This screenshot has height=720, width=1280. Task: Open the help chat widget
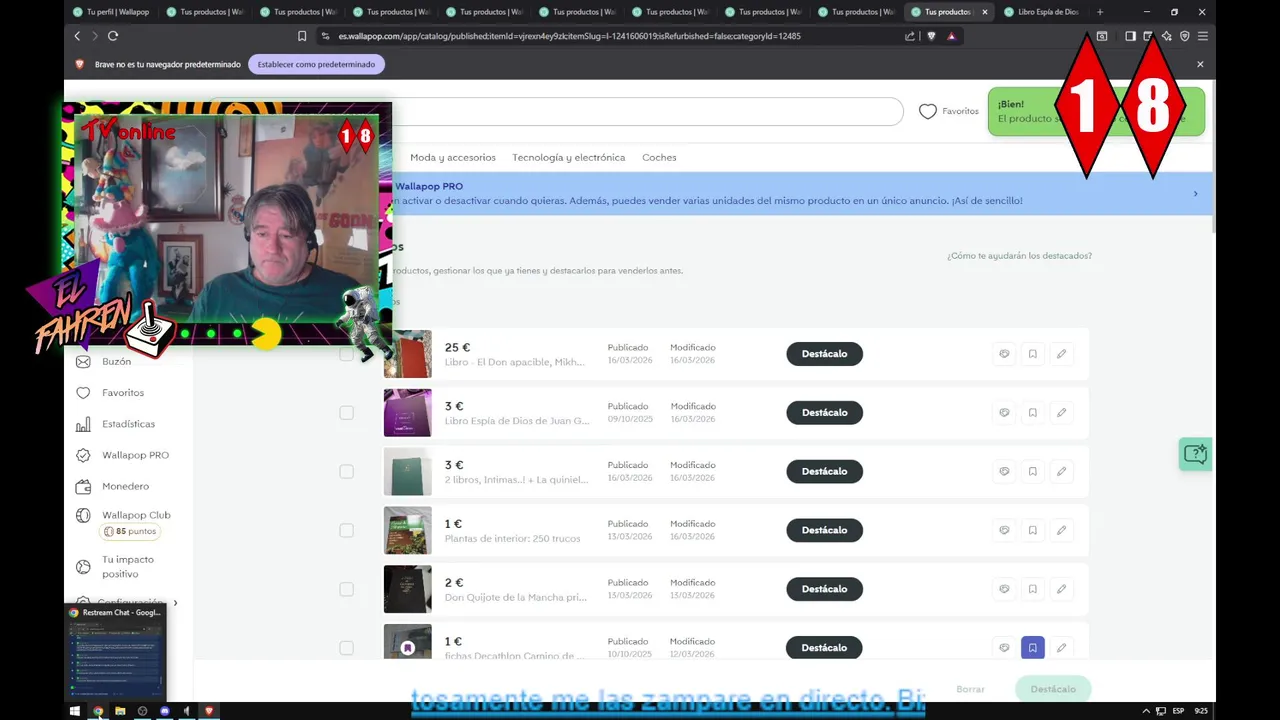point(1195,454)
